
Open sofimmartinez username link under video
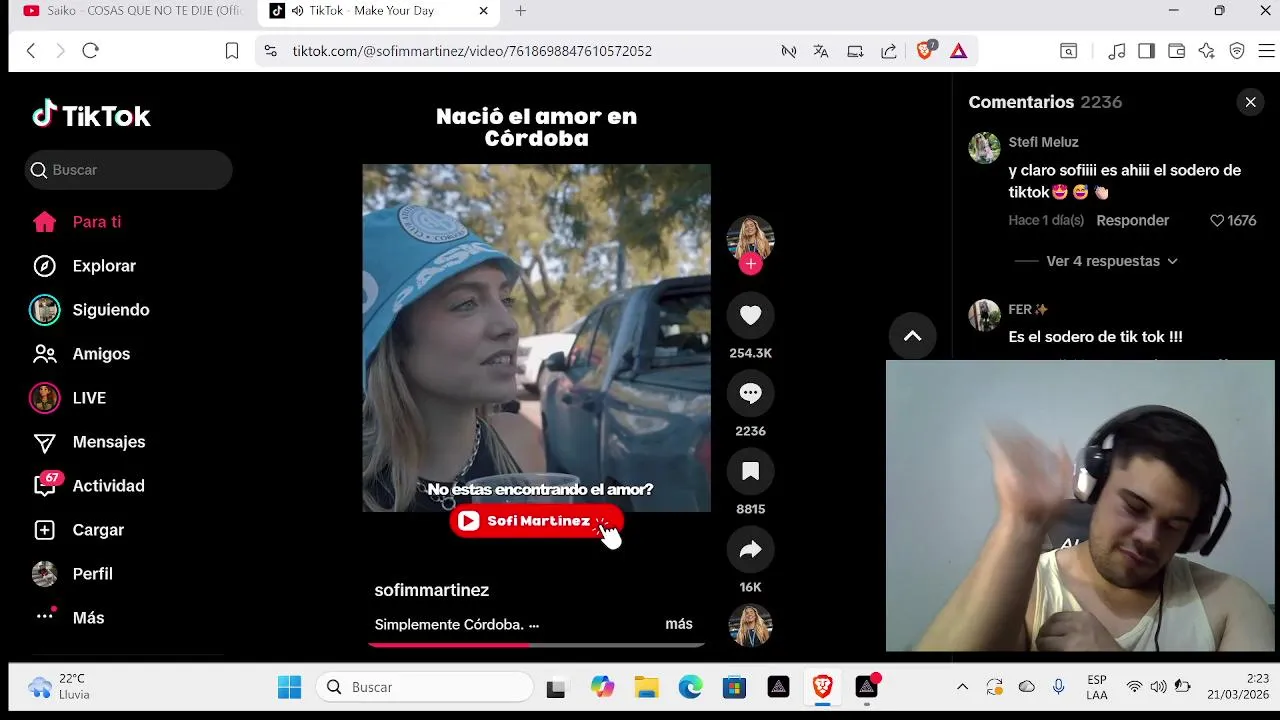pos(432,590)
